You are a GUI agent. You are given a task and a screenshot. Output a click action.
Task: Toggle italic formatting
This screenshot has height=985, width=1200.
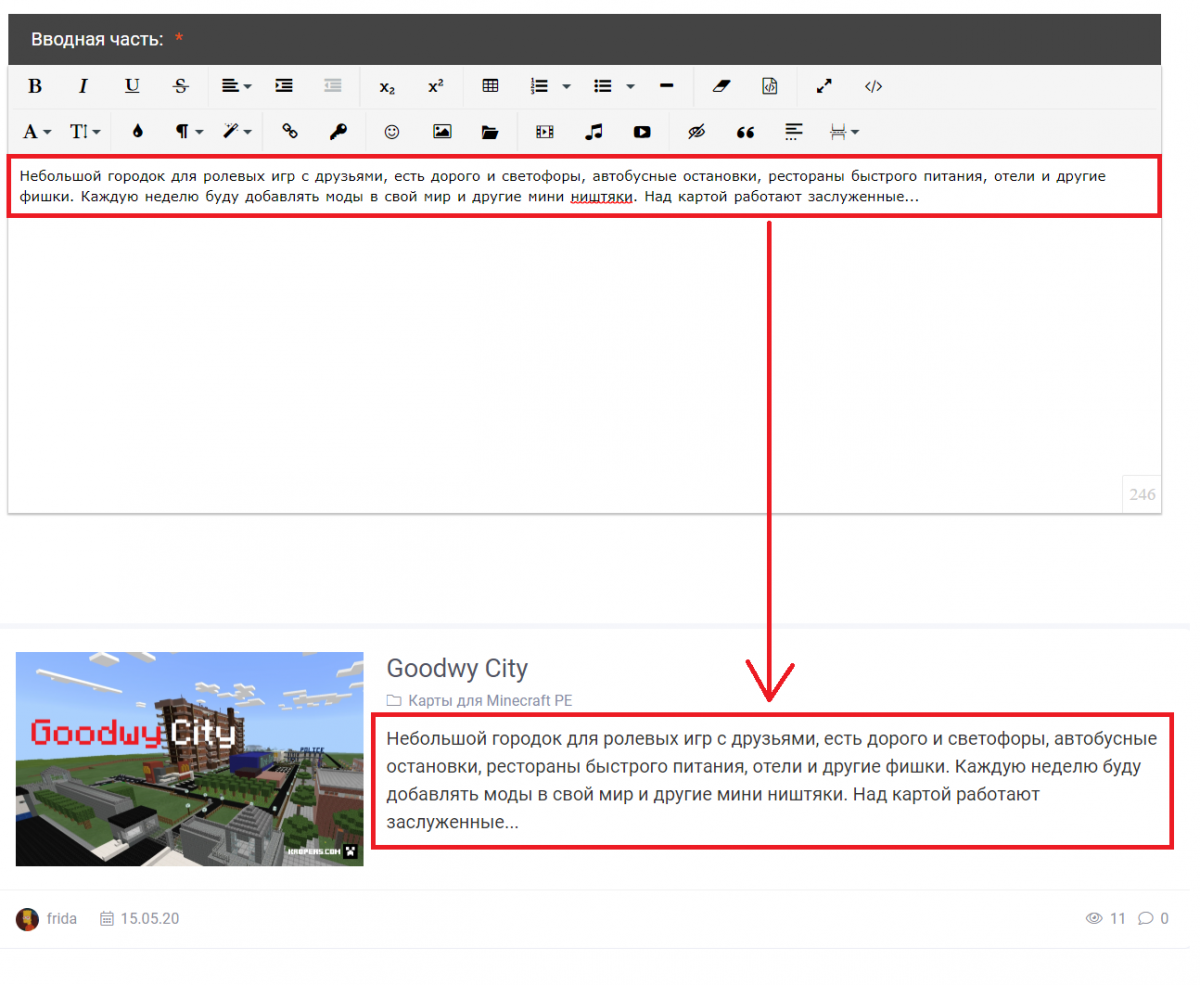(83, 86)
